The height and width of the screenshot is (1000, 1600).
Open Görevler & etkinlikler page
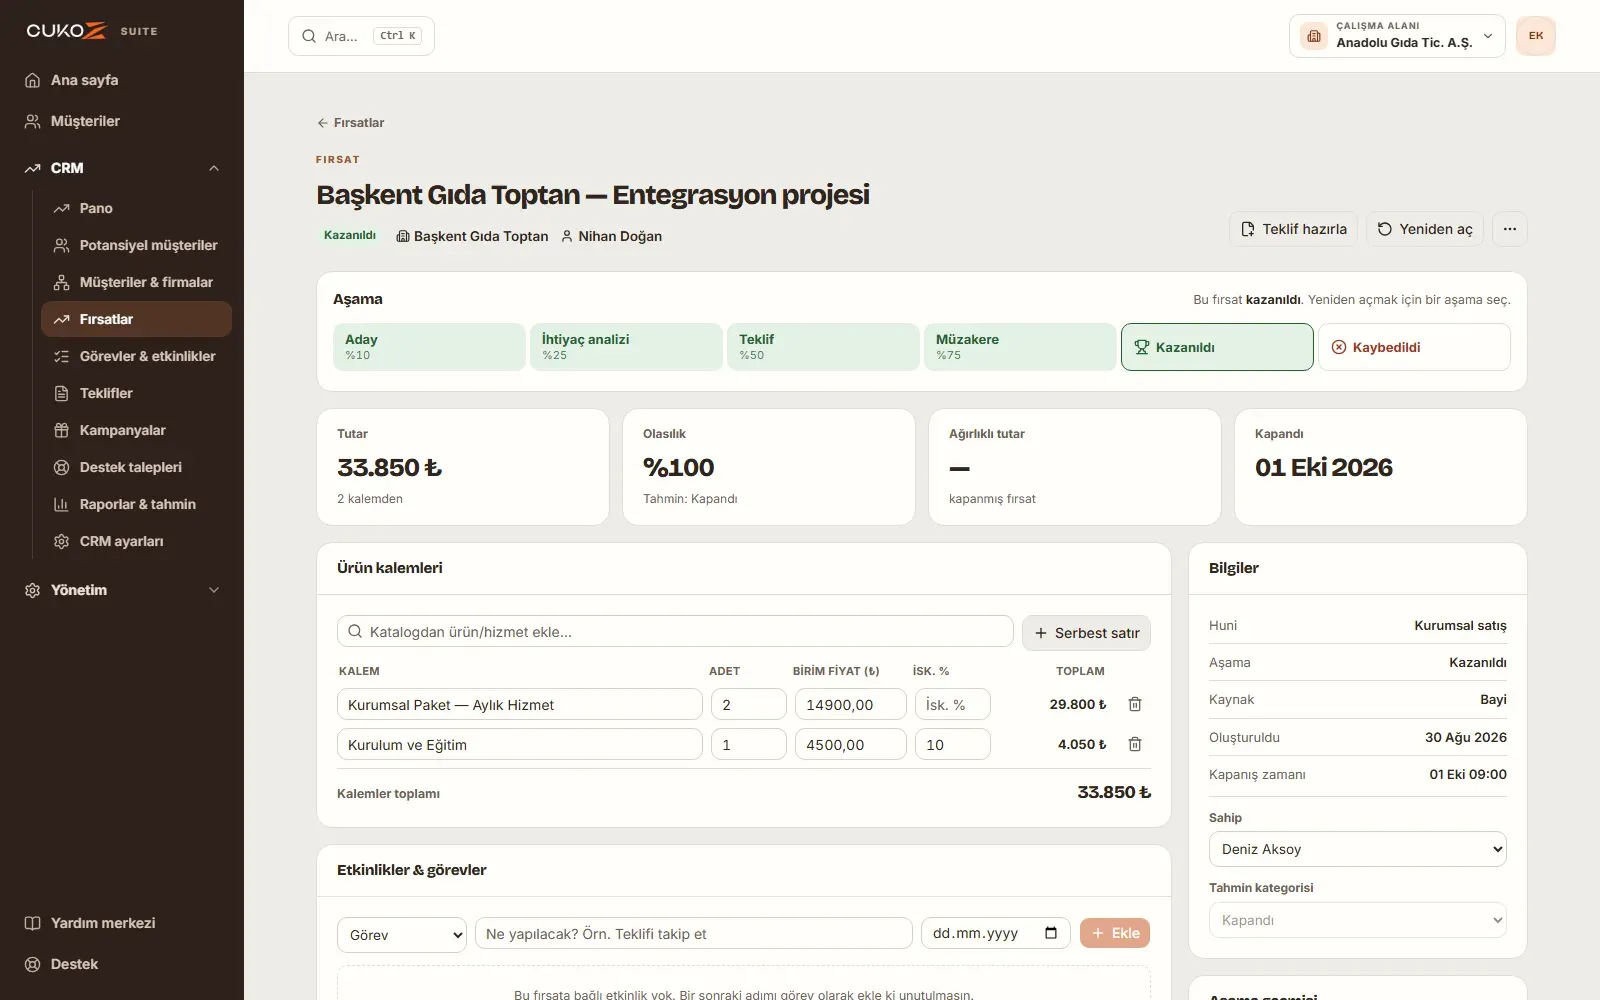point(136,356)
